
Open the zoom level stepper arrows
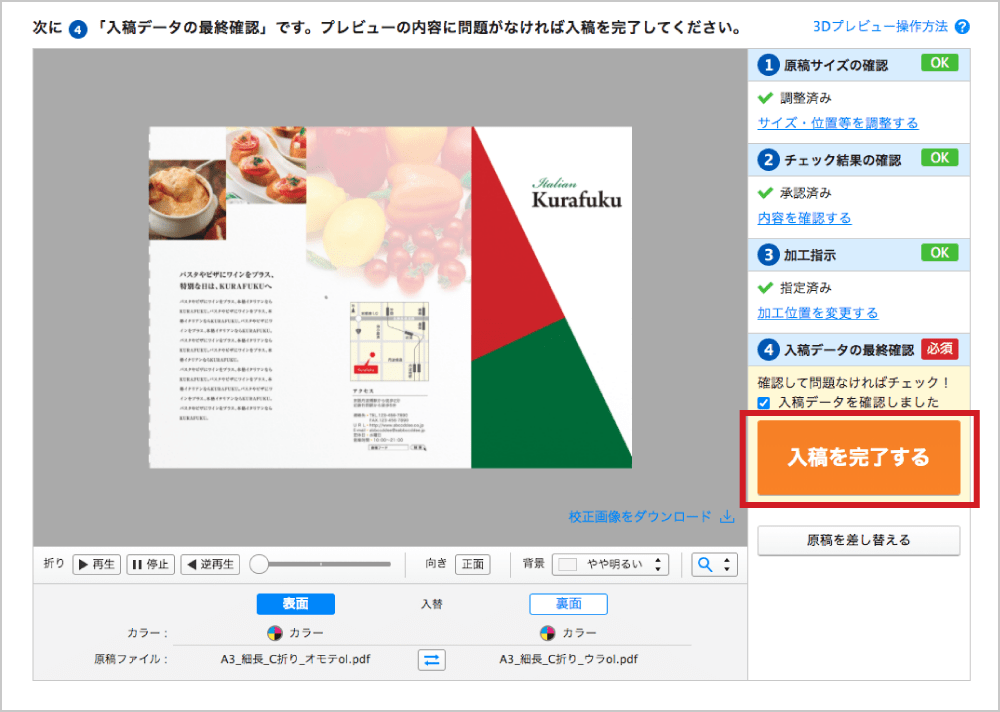pos(727,564)
